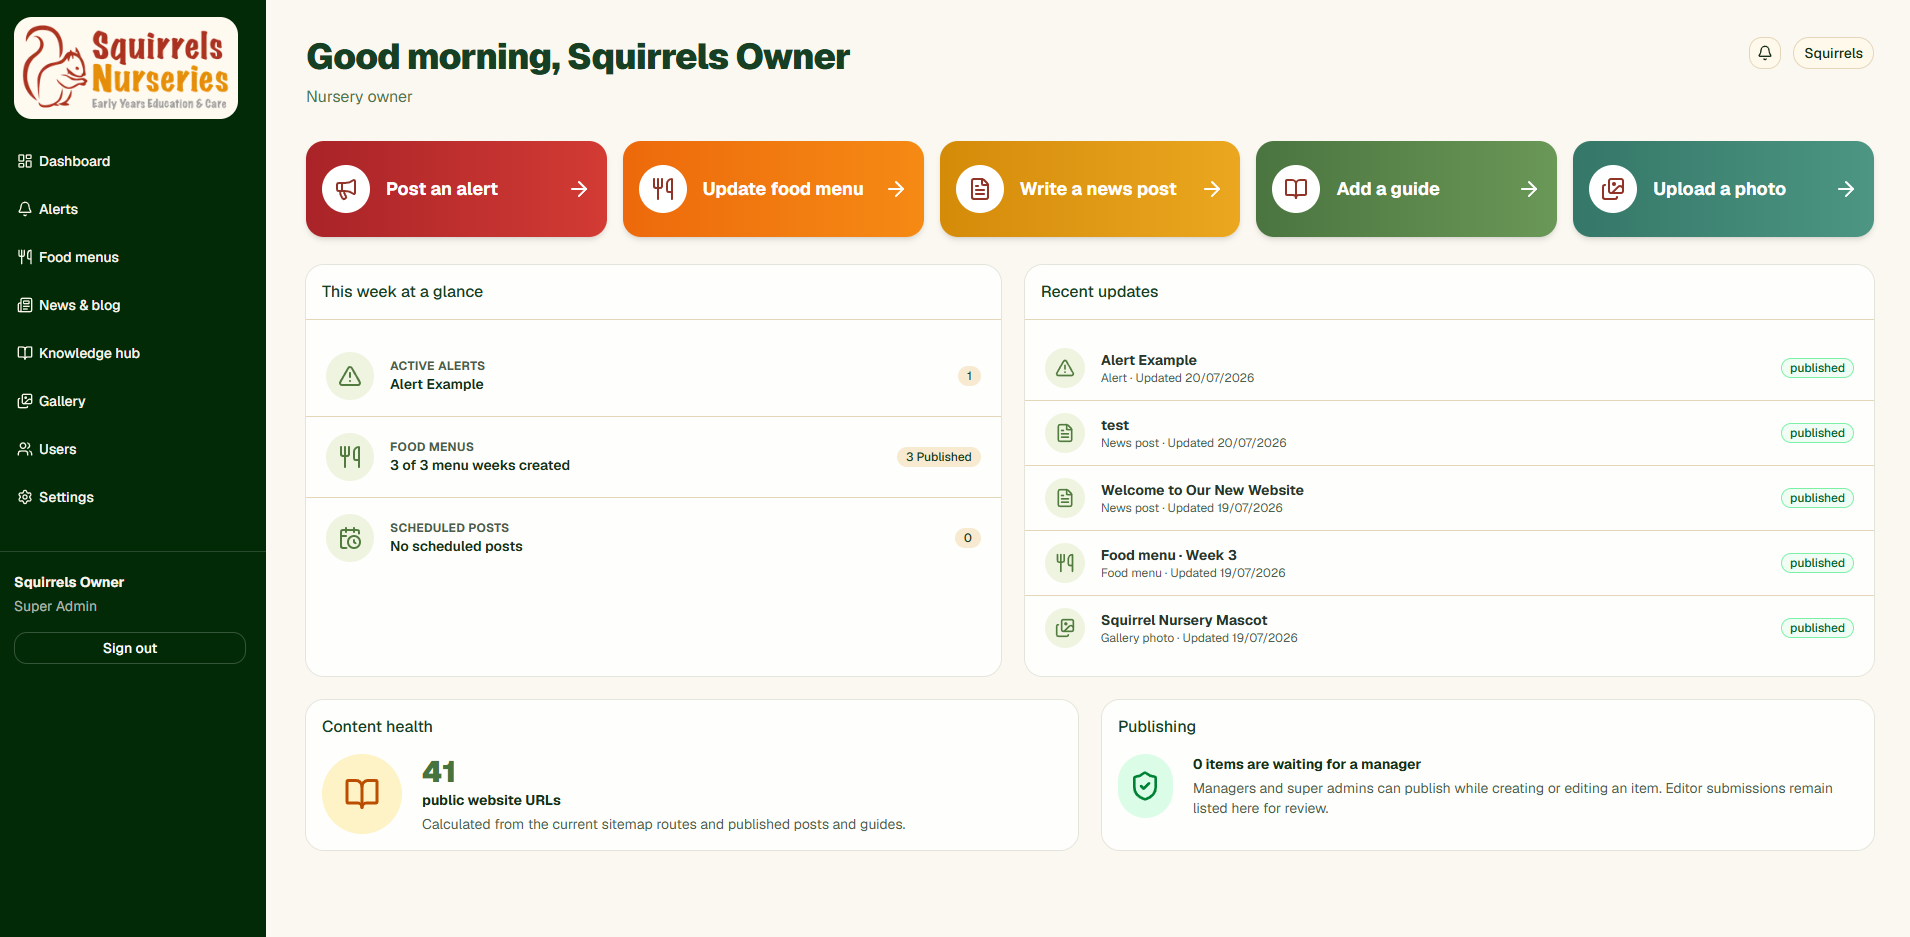Click the book icon in Content health

click(362, 794)
